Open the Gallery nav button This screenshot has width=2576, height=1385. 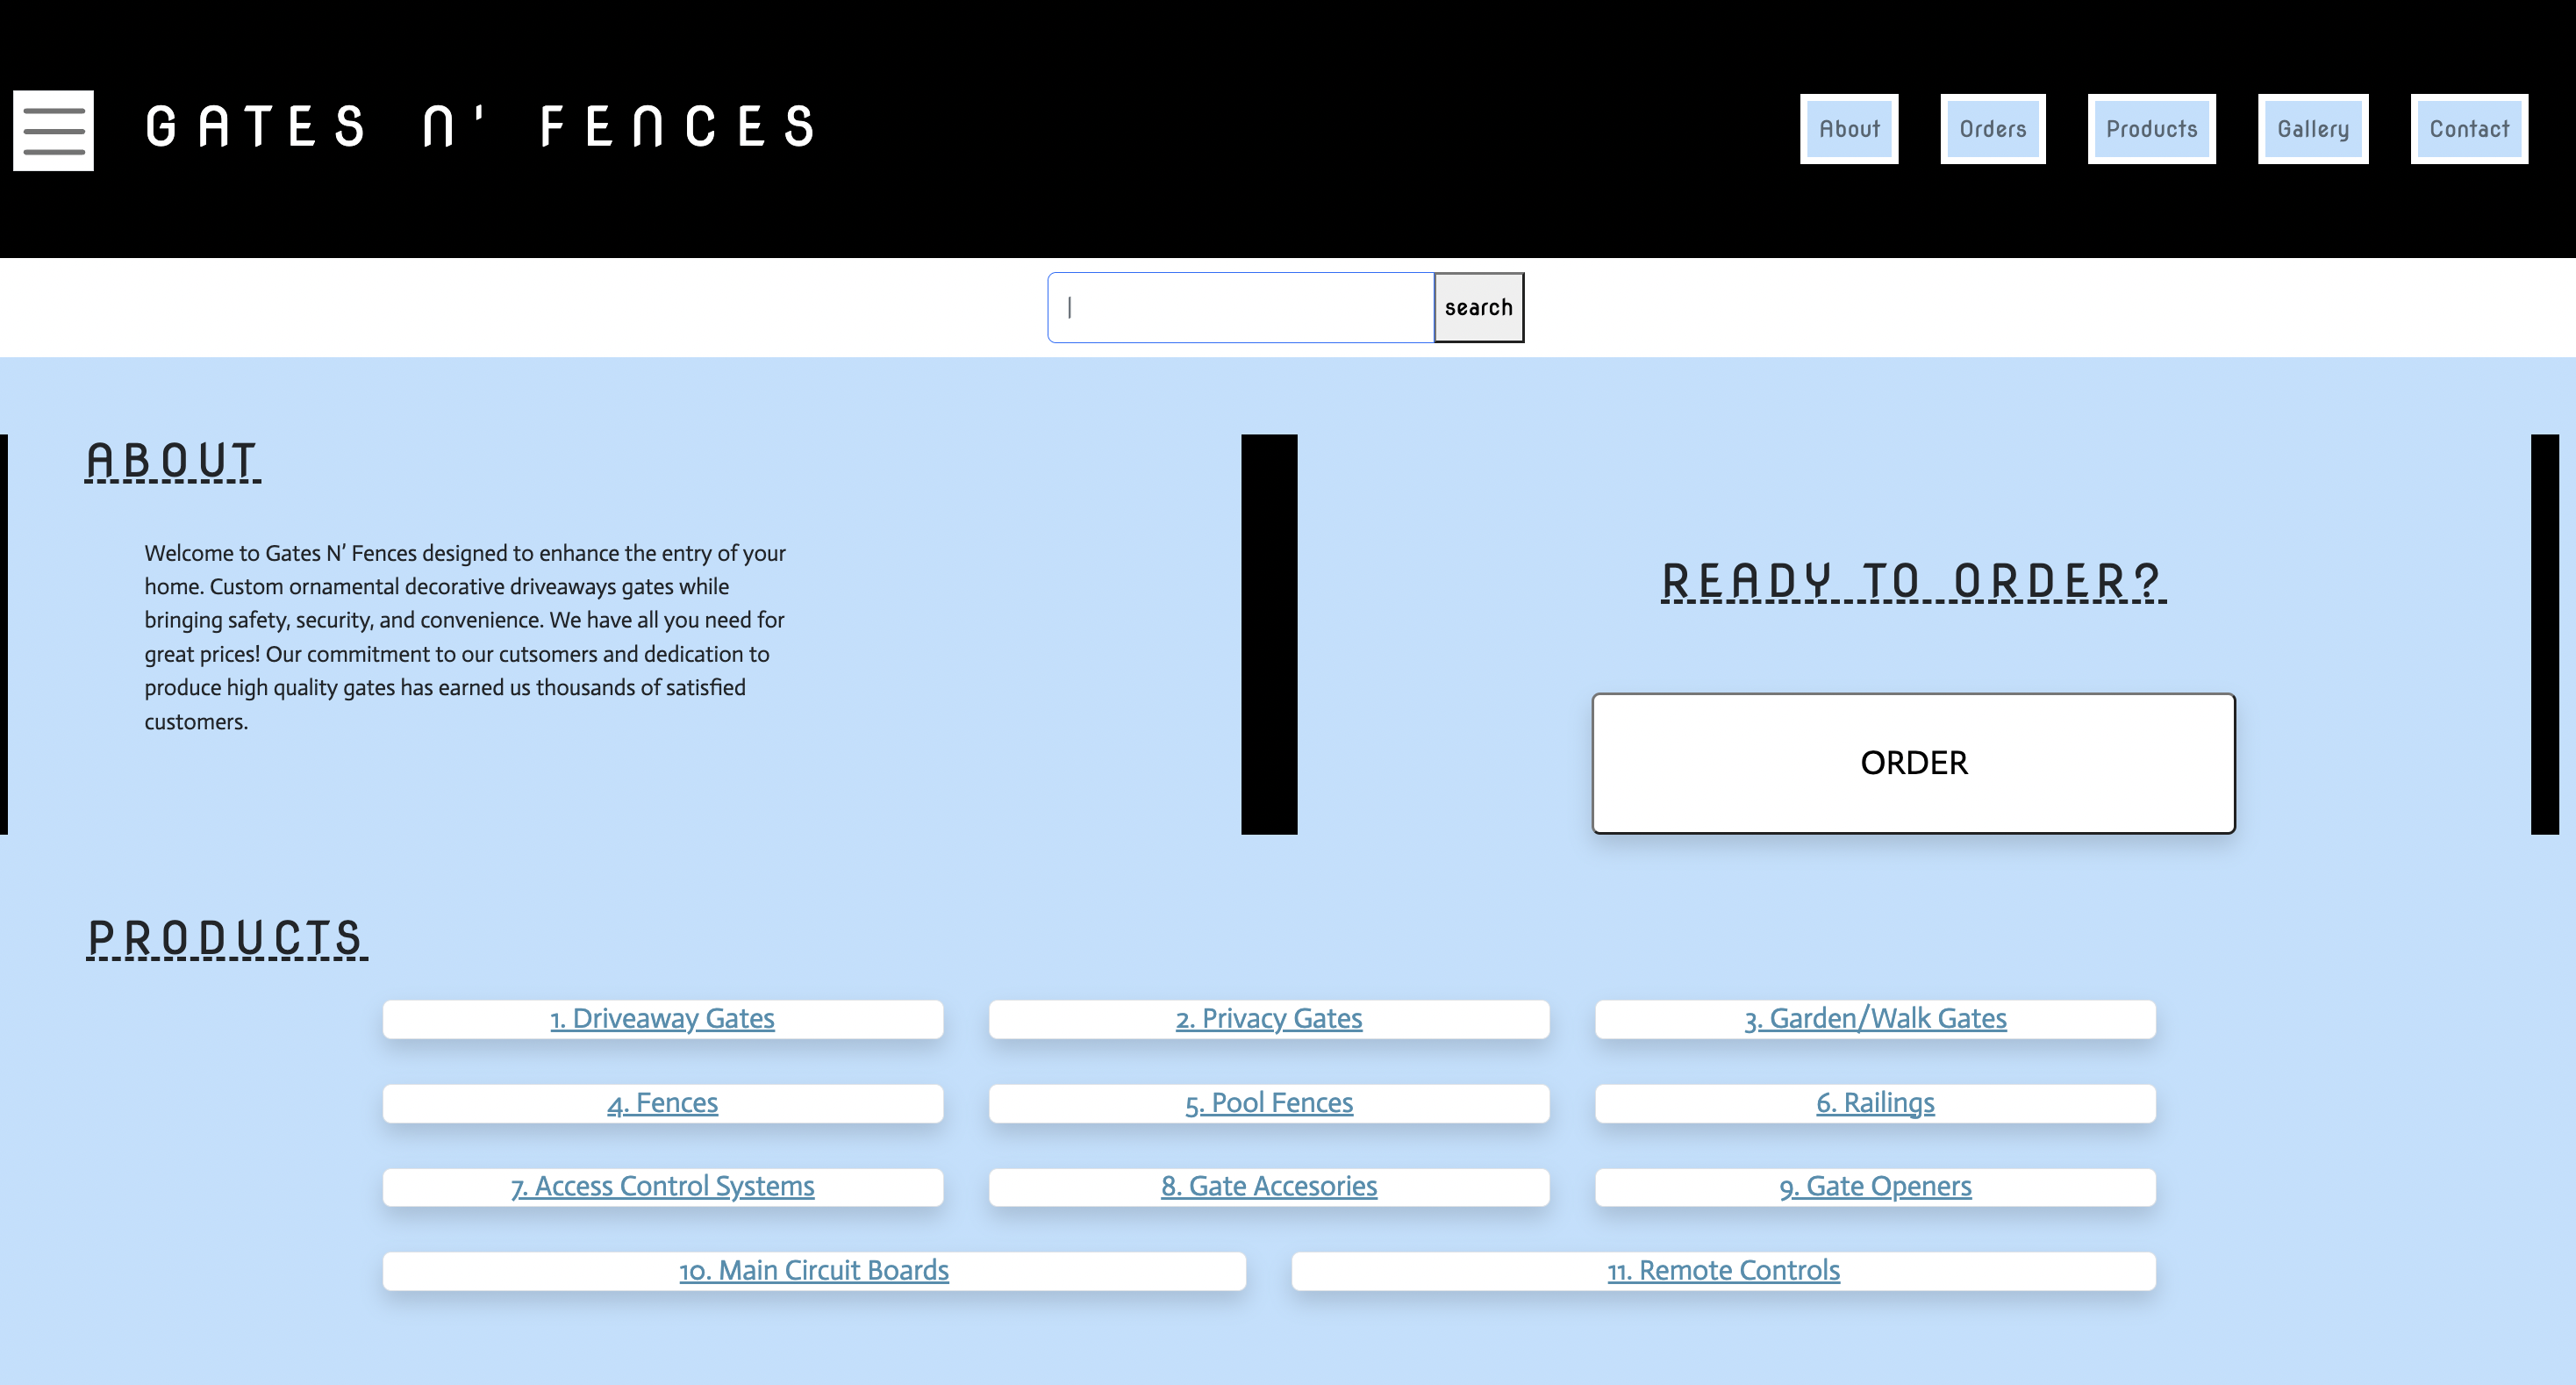point(2312,129)
